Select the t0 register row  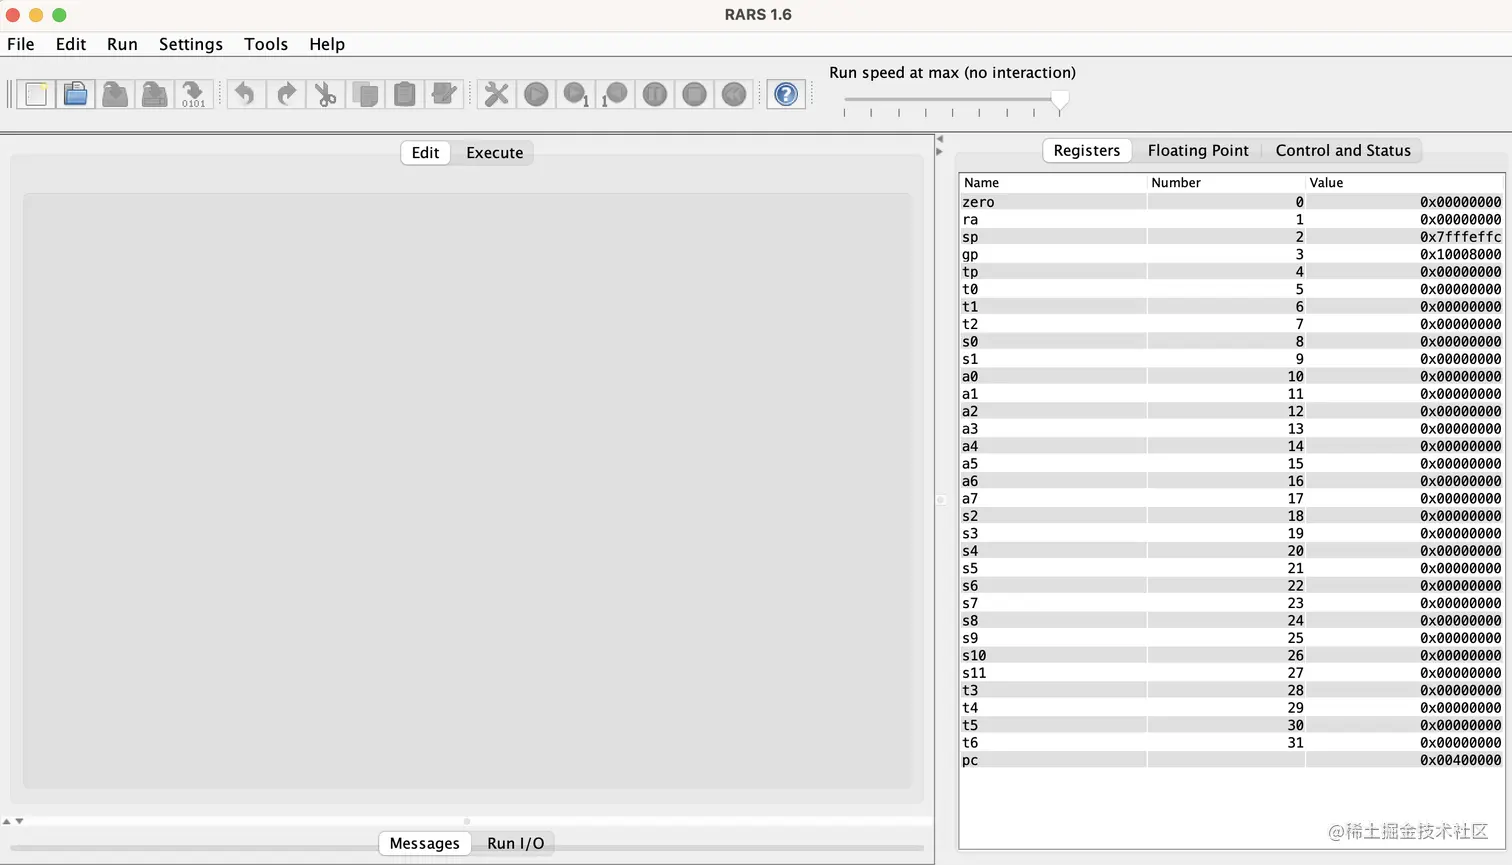click(x=1232, y=290)
